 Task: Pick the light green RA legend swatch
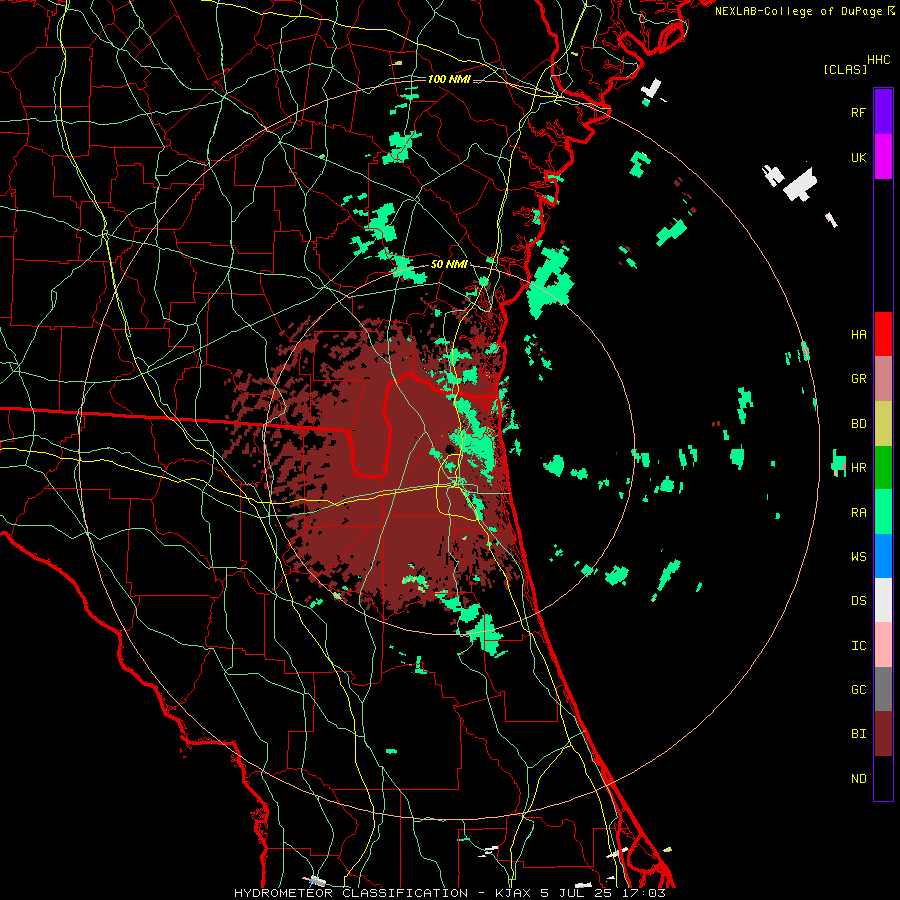[883, 512]
